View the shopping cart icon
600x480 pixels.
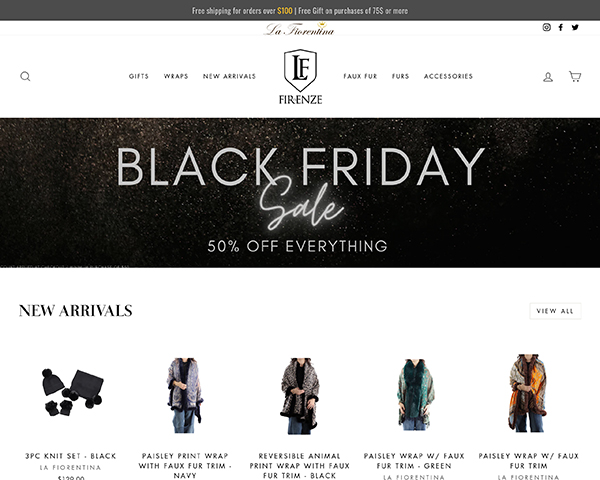click(x=575, y=77)
